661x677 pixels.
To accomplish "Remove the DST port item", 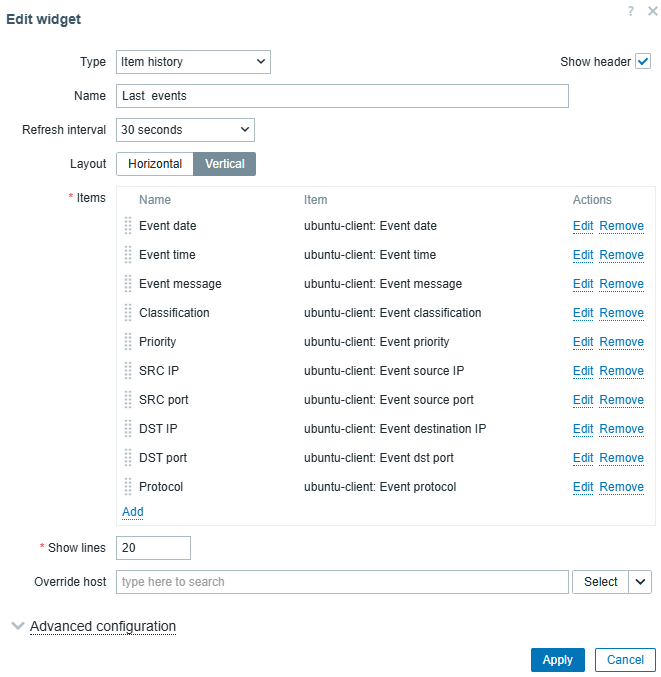I will pos(621,458).
